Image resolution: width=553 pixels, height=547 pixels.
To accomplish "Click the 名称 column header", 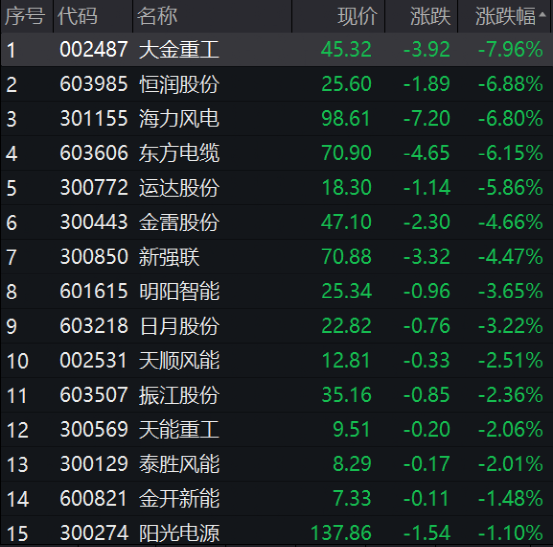I will (157, 16).
